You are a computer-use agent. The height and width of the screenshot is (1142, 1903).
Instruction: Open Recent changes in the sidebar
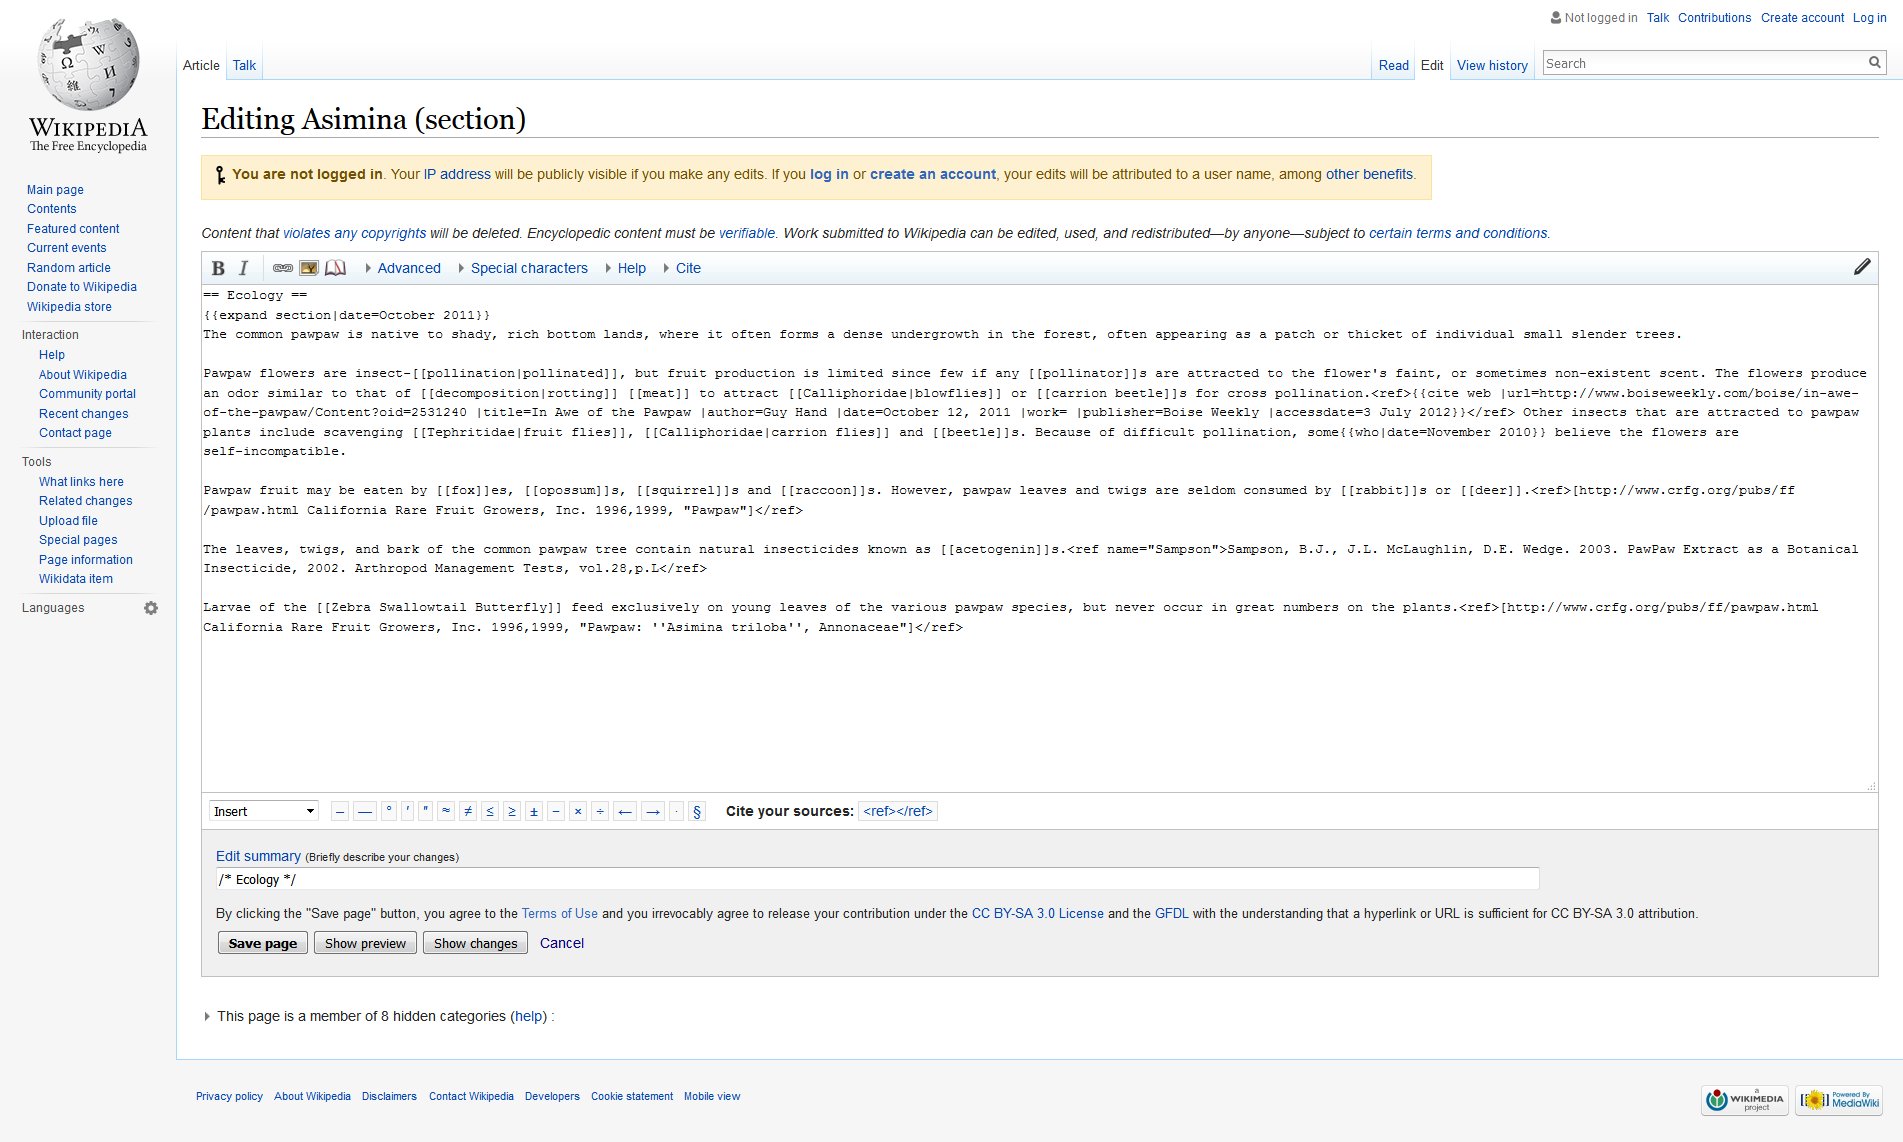(83, 414)
